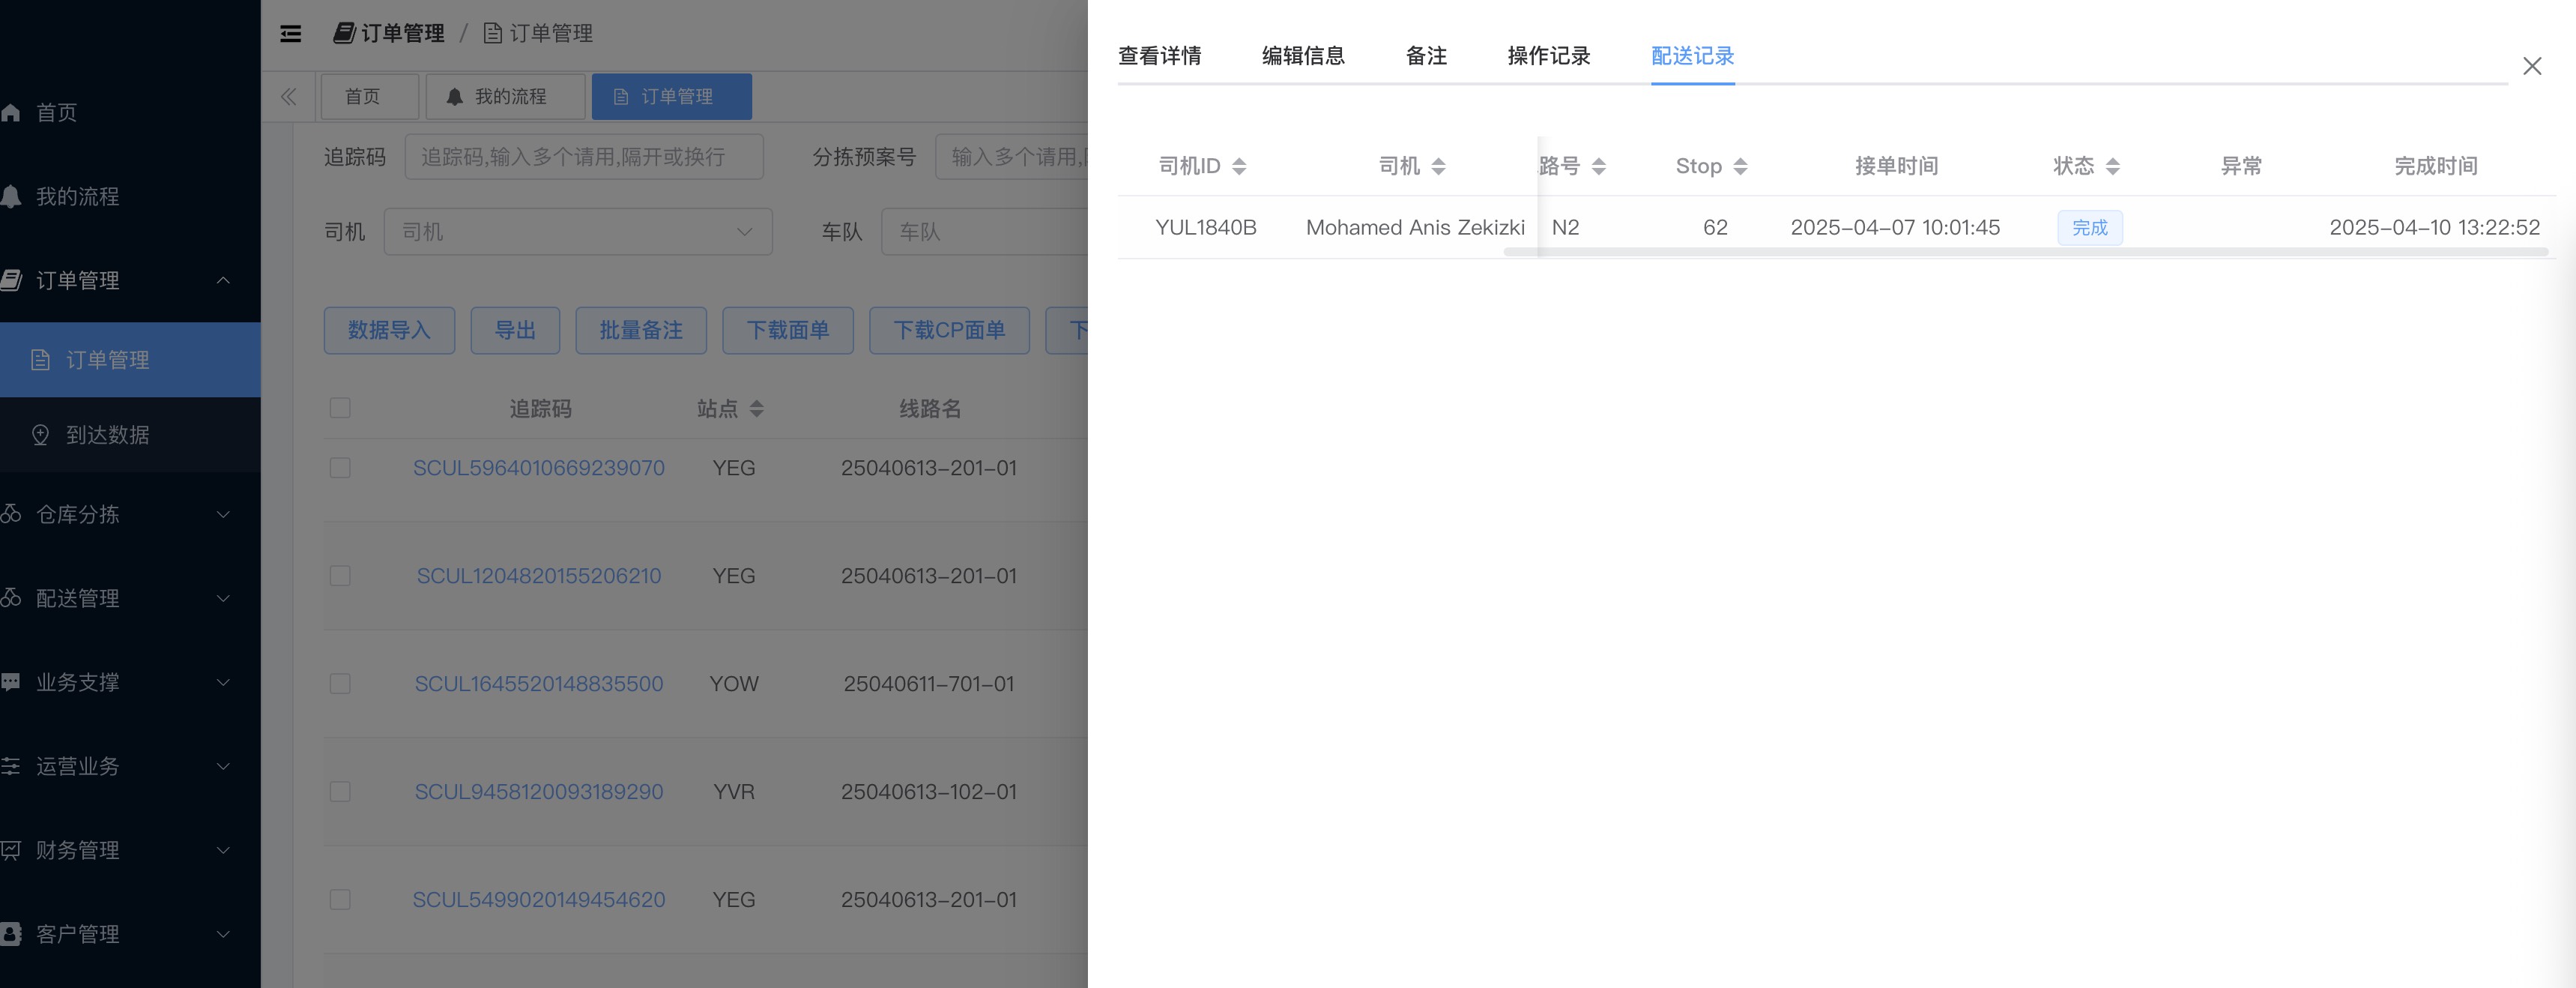The height and width of the screenshot is (988, 2576).
Task: Toggle the select-all header checkbox
Action: tap(340, 408)
